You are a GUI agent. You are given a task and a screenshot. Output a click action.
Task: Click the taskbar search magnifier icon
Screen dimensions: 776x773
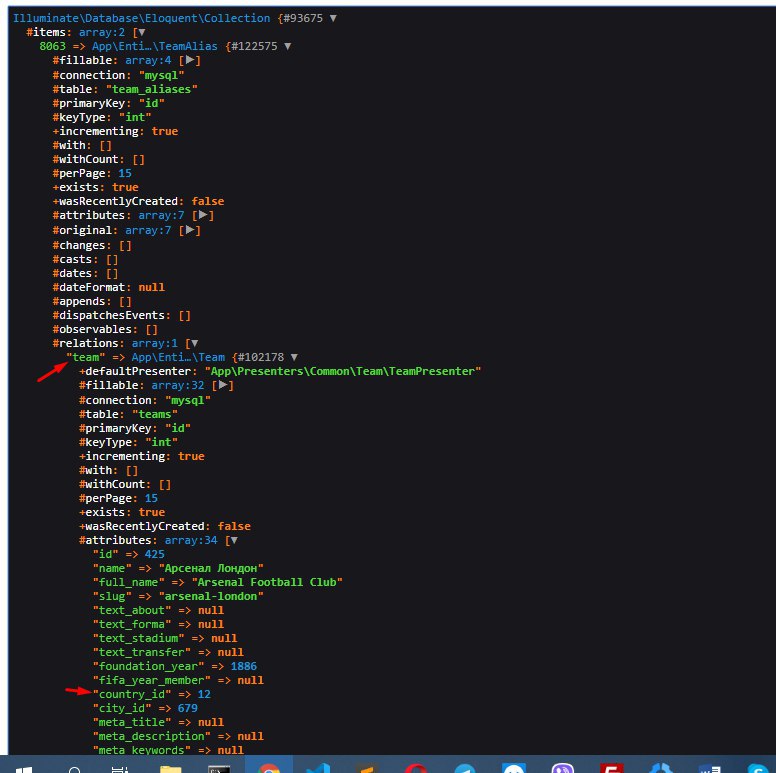point(75,769)
